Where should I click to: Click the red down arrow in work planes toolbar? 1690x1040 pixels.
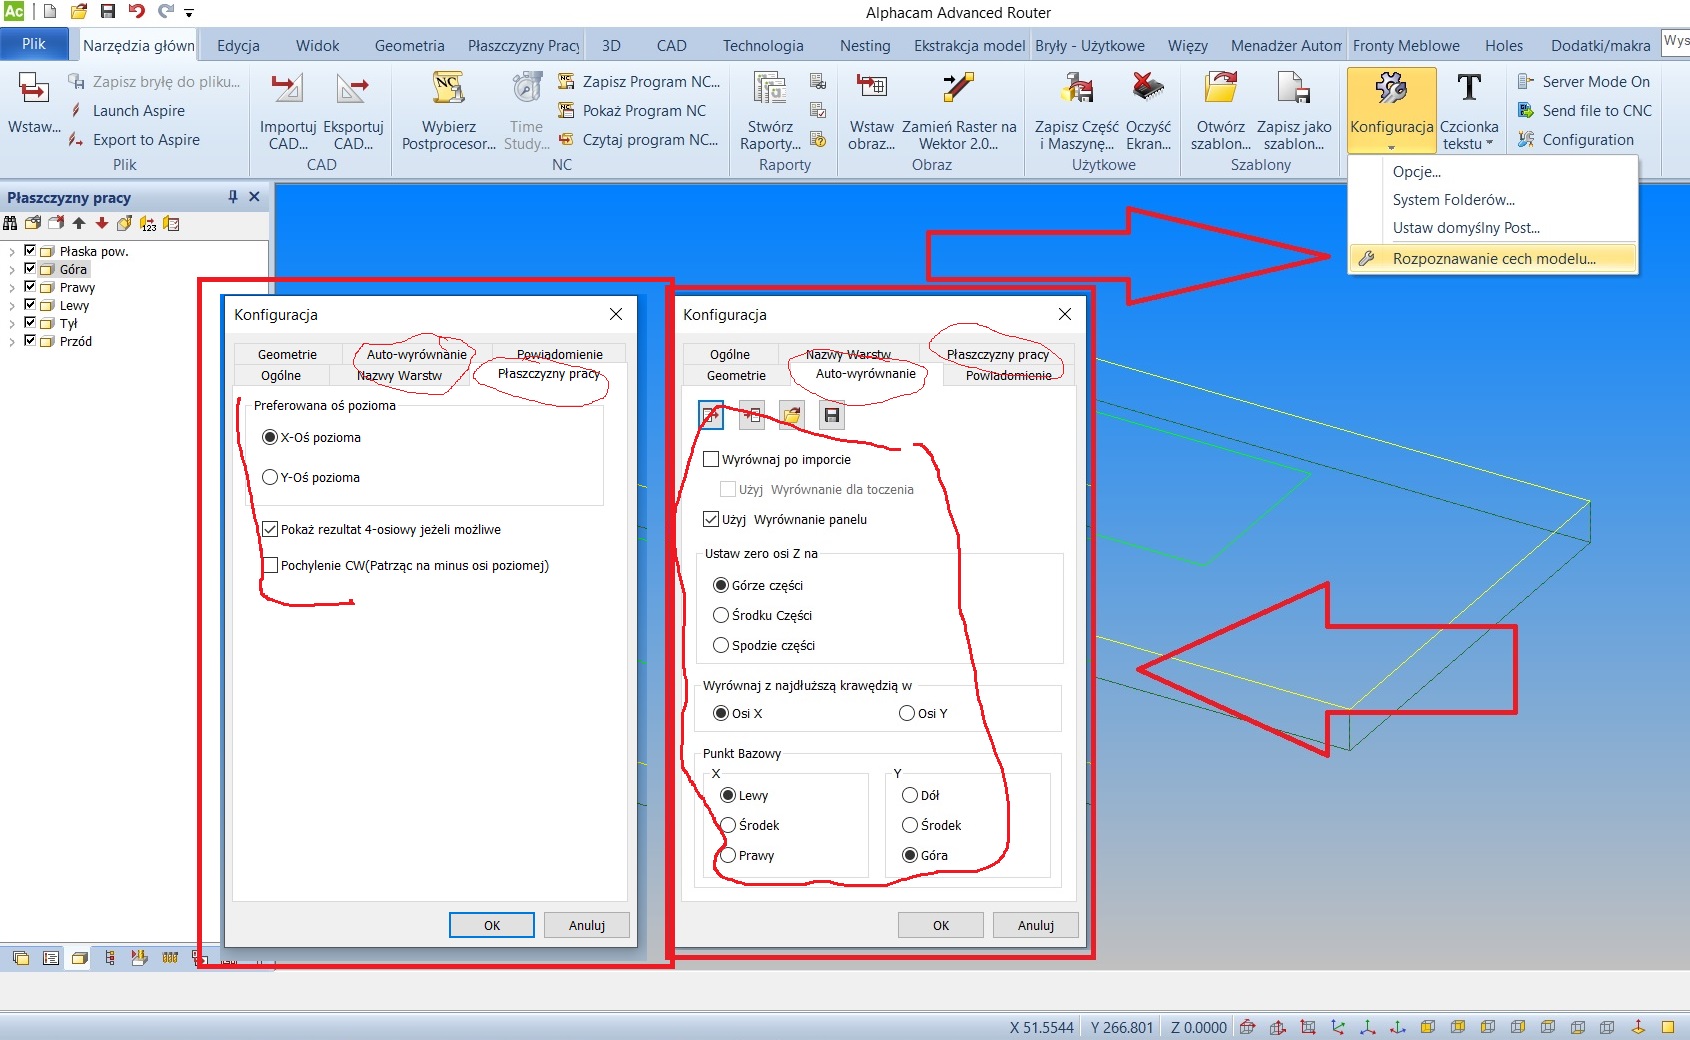(x=102, y=224)
